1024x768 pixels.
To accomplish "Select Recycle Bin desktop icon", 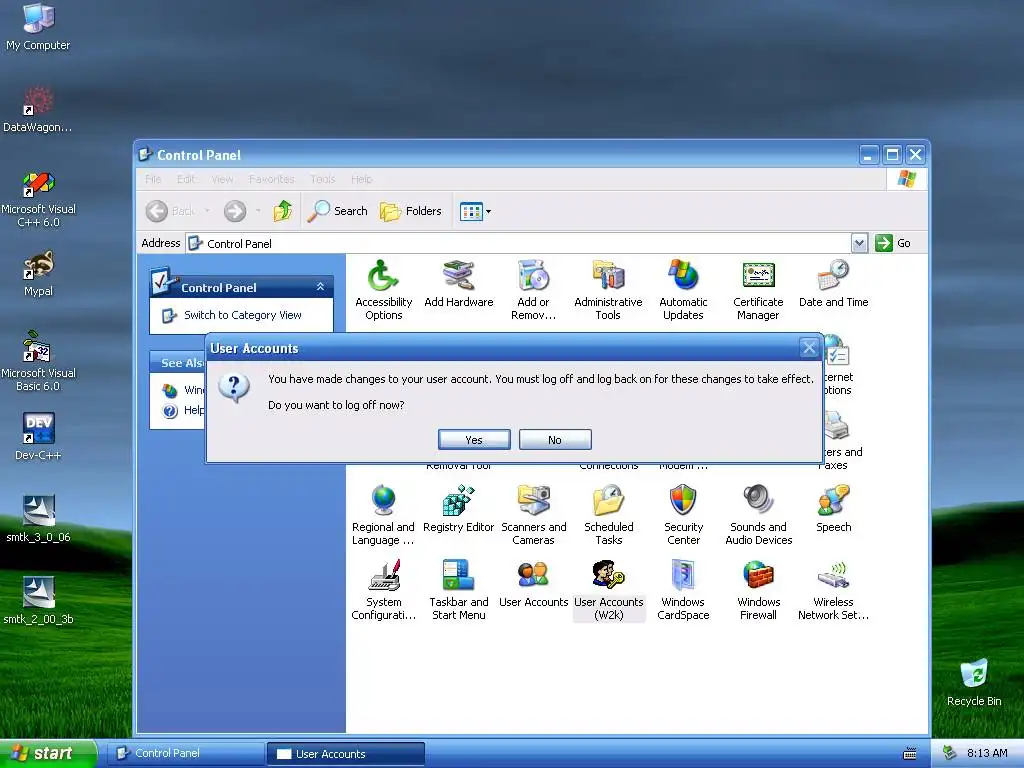I will pos(974,682).
